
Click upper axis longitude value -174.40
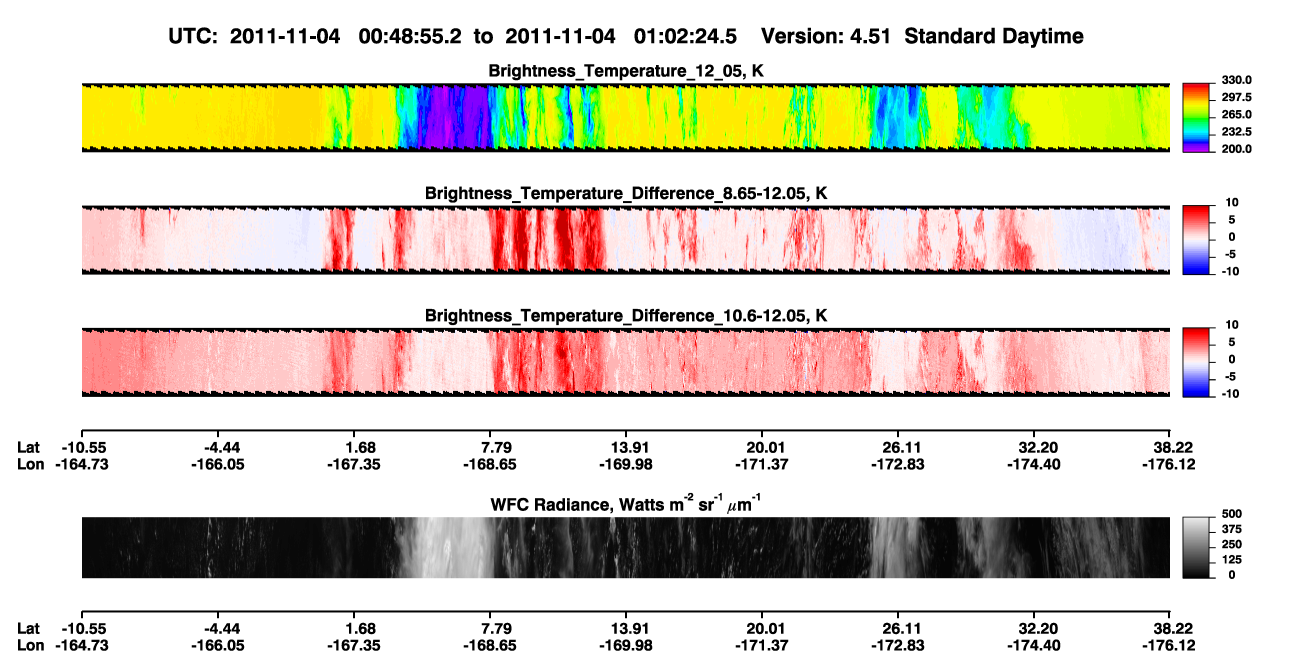pyautogui.click(x=1036, y=464)
